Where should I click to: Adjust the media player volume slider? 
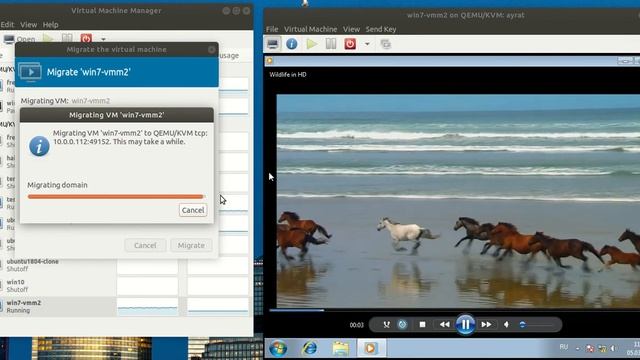tap(536, 325)
